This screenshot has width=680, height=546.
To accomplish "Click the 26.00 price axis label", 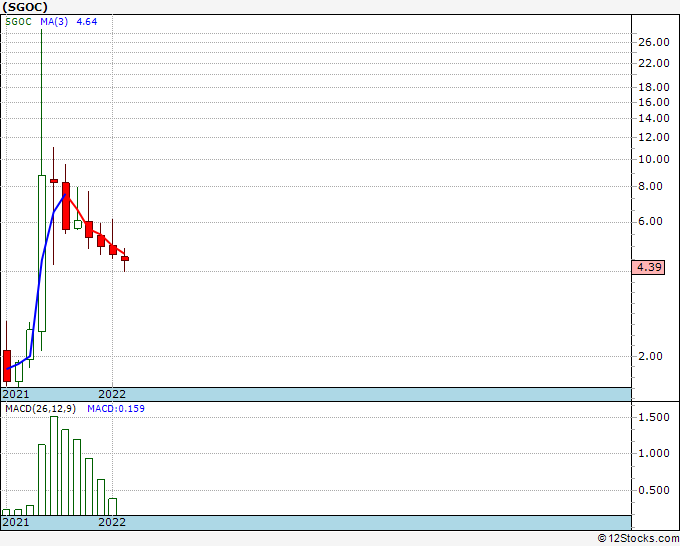I will pos(654,42).
